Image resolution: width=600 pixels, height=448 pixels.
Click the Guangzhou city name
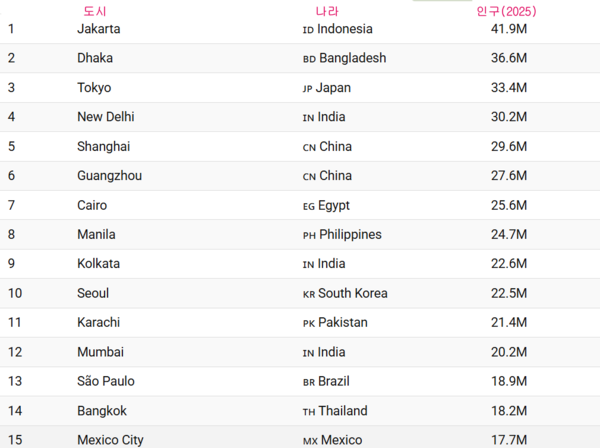click(109, 176)
